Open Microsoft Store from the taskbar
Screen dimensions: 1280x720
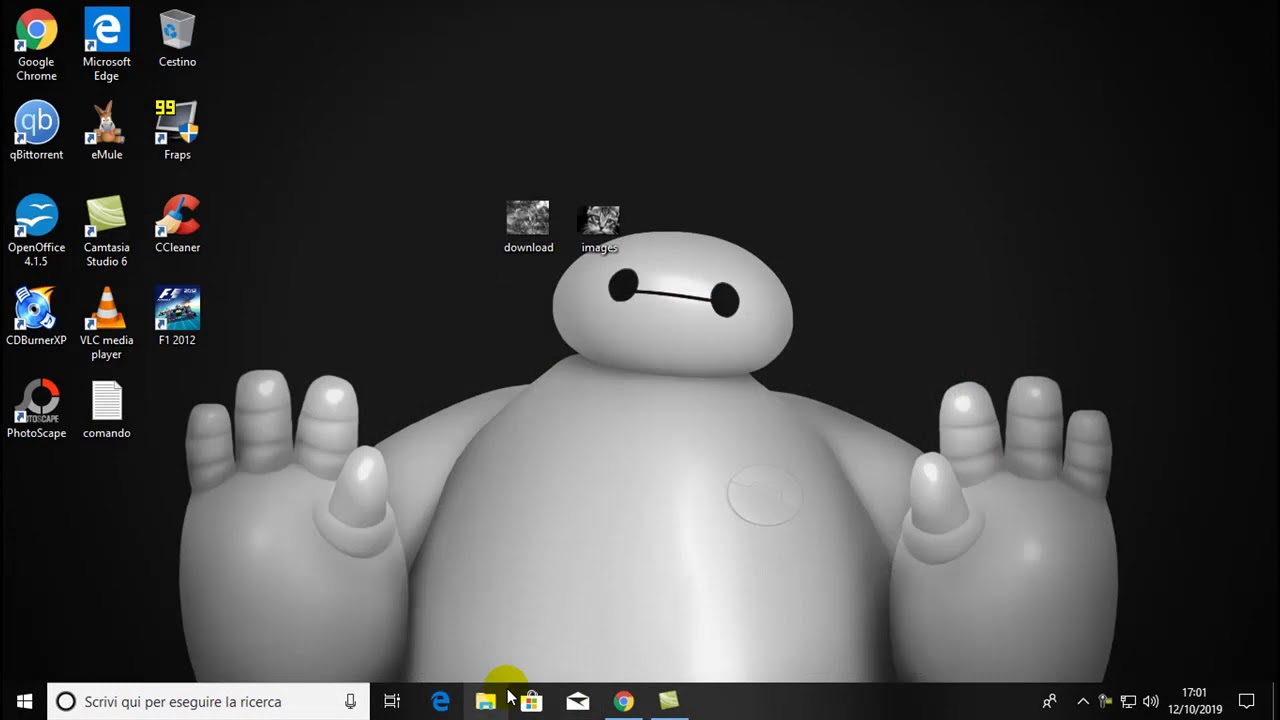coord(532,701)
